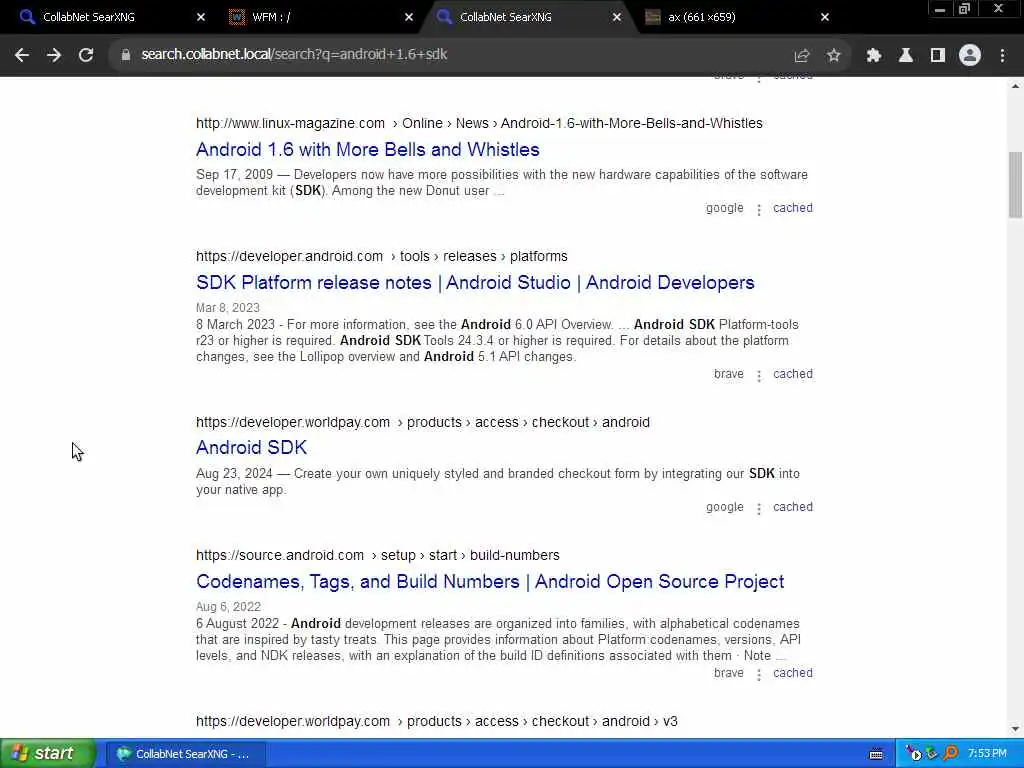
Task: Click the taskbar clock showing 7:53 PM
Action: (987, 754)
